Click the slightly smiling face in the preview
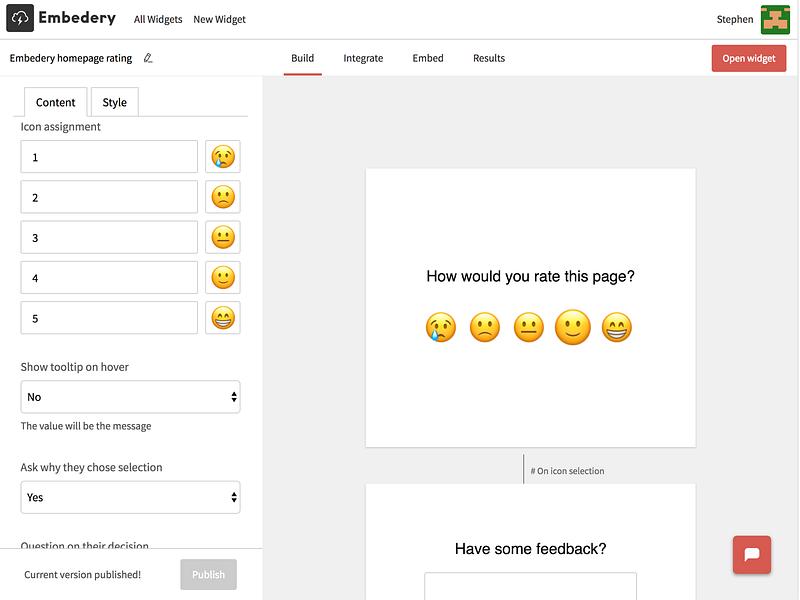800x600 pixels. coord(572,327)
